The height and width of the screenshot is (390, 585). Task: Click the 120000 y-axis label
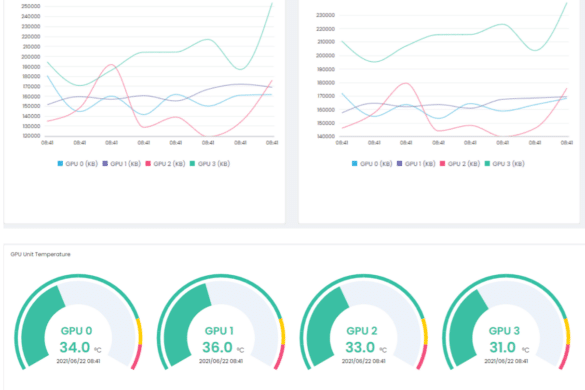tap(31, 136)
